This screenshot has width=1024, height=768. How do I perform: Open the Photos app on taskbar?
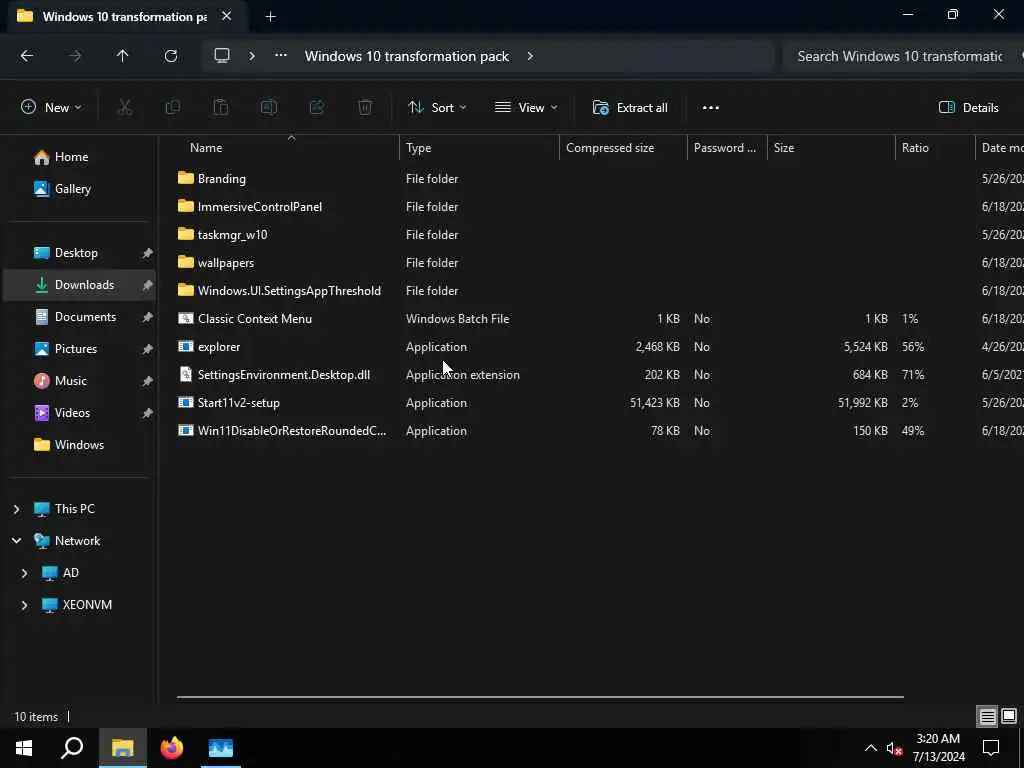221,748
